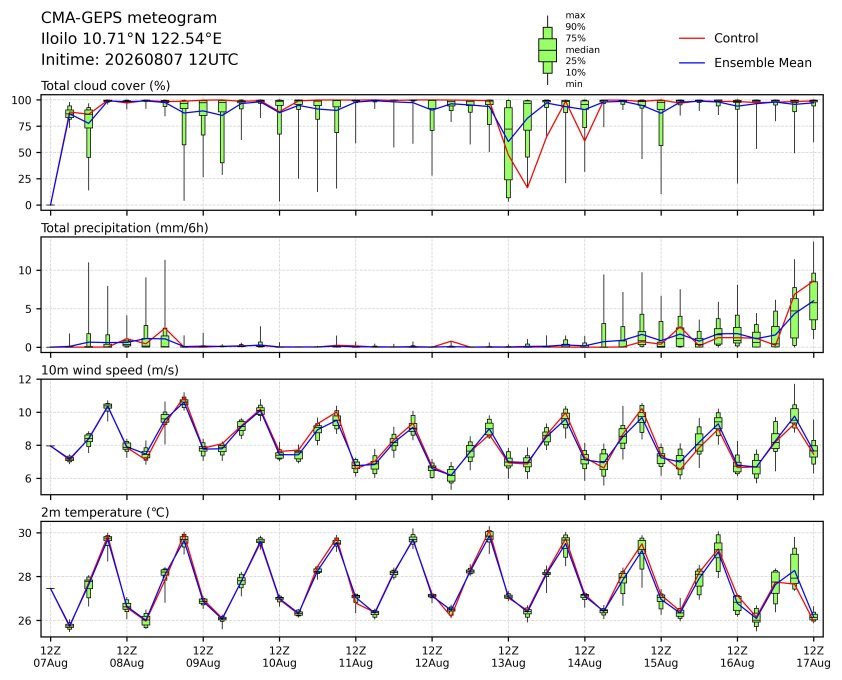Click the '12Z 17Aug' x-axis label
Screen dimensions: 842x680
[x=813, y=657]
